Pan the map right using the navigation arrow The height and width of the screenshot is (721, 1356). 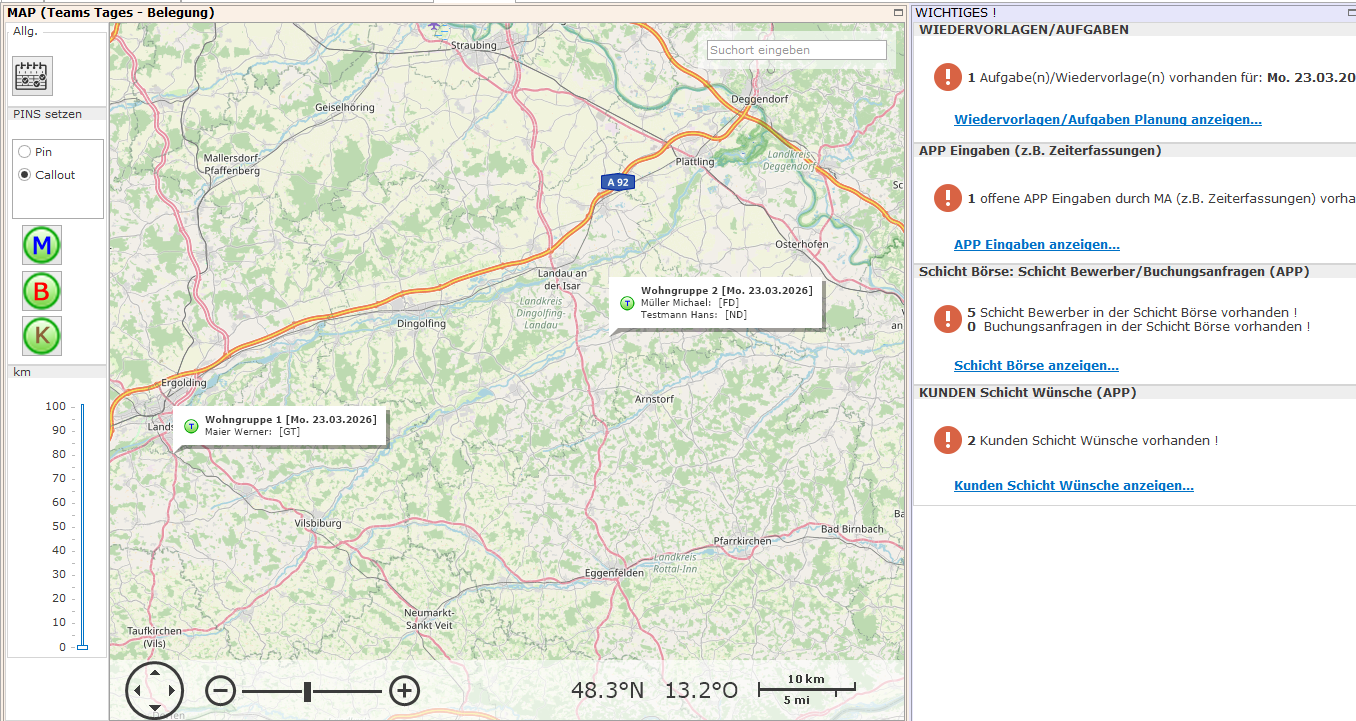[x=172, y=690]
